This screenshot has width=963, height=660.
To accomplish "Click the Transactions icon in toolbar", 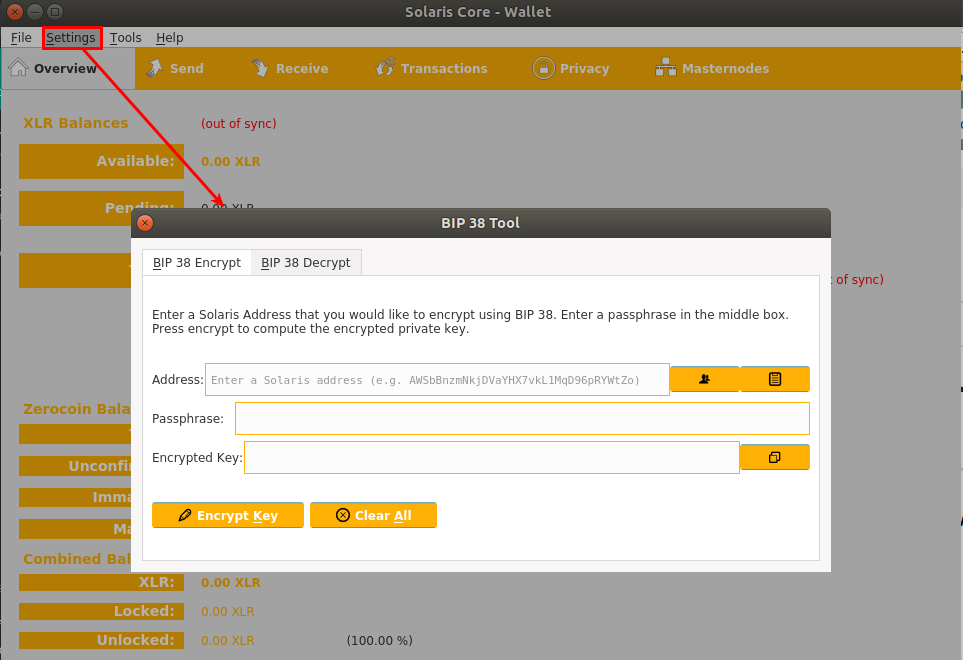I will click(x=385, y=68).
